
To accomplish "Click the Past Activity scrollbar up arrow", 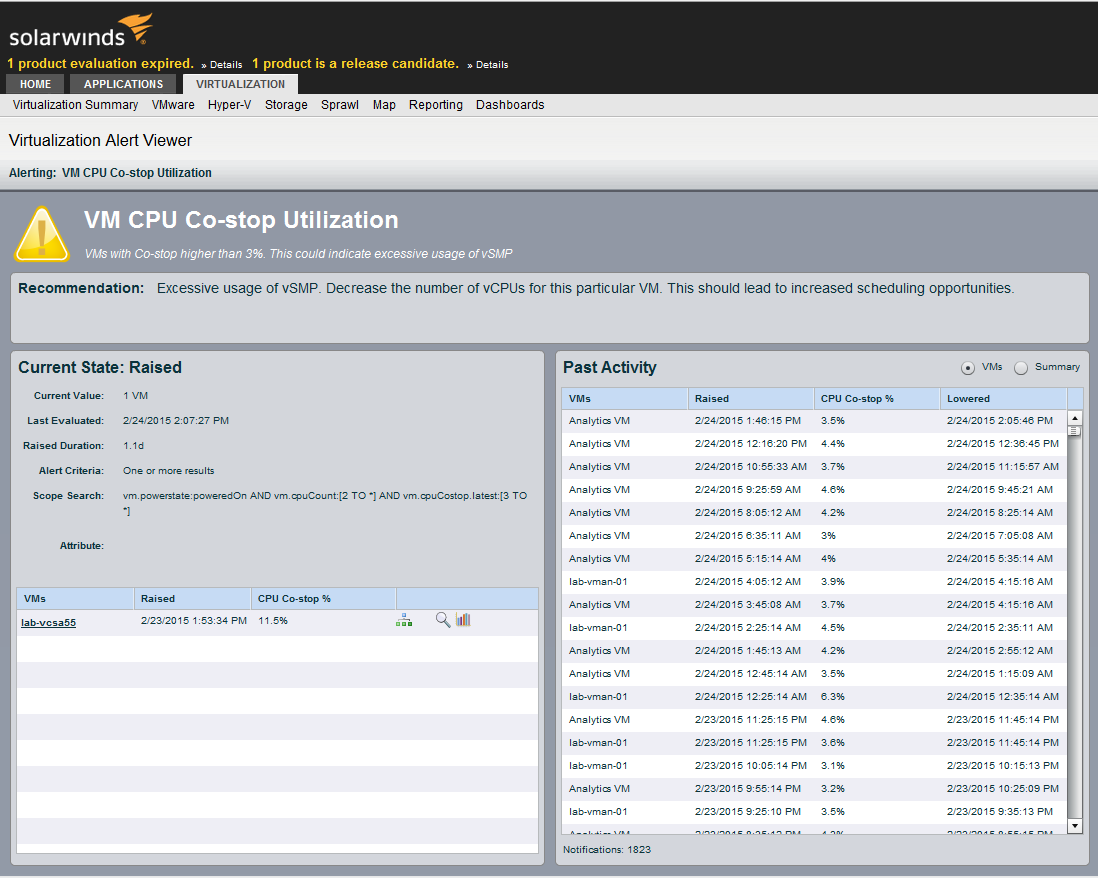I will [x=1075, y=418].
